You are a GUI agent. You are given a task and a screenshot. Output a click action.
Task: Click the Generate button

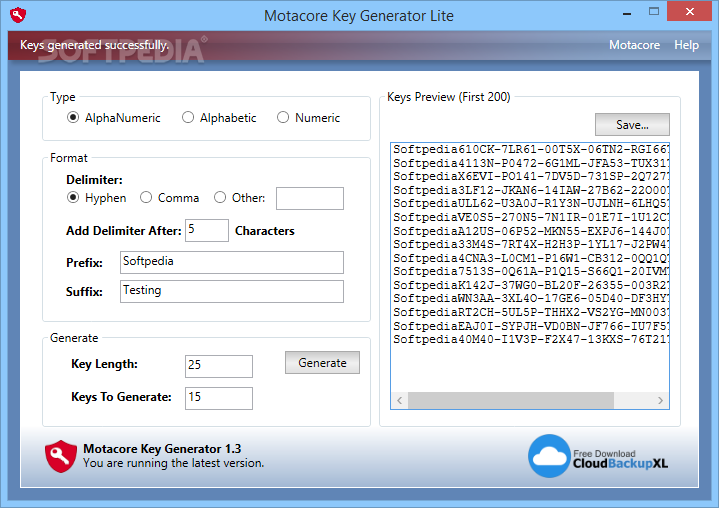[x=322, y=363]
